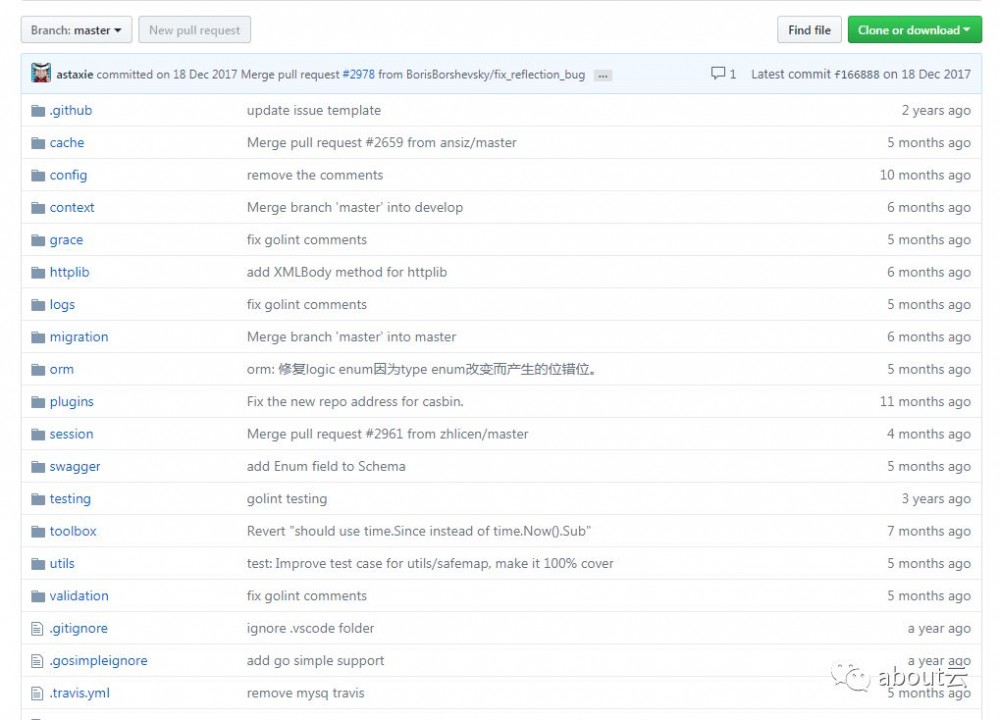Viewport: 1000px width, 720px height.
Task: Open the cache directory link
Action: click(x=67, y=143)
